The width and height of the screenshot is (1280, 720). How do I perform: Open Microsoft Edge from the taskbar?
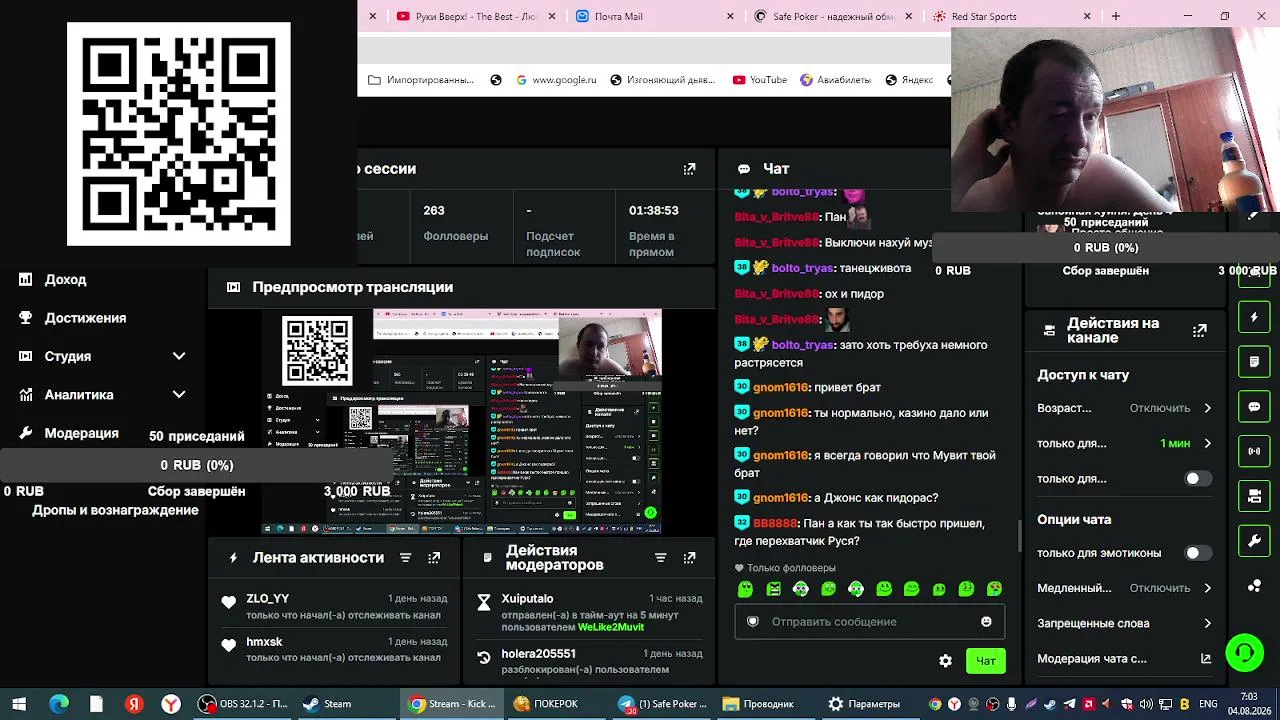(59, 704)
